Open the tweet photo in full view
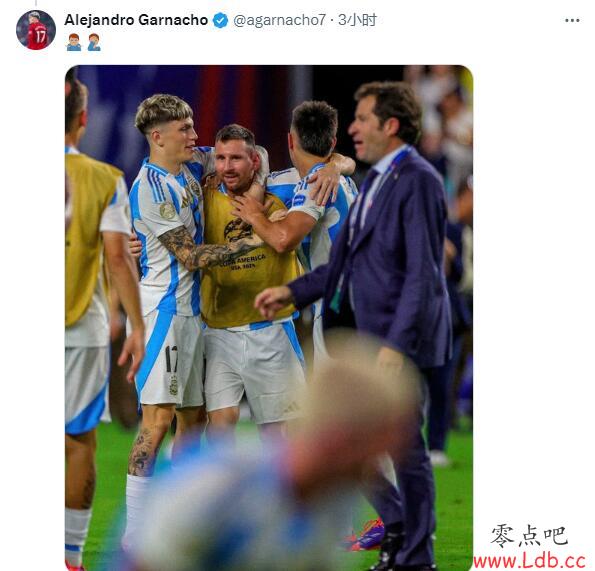 click(x=269, y=318)
